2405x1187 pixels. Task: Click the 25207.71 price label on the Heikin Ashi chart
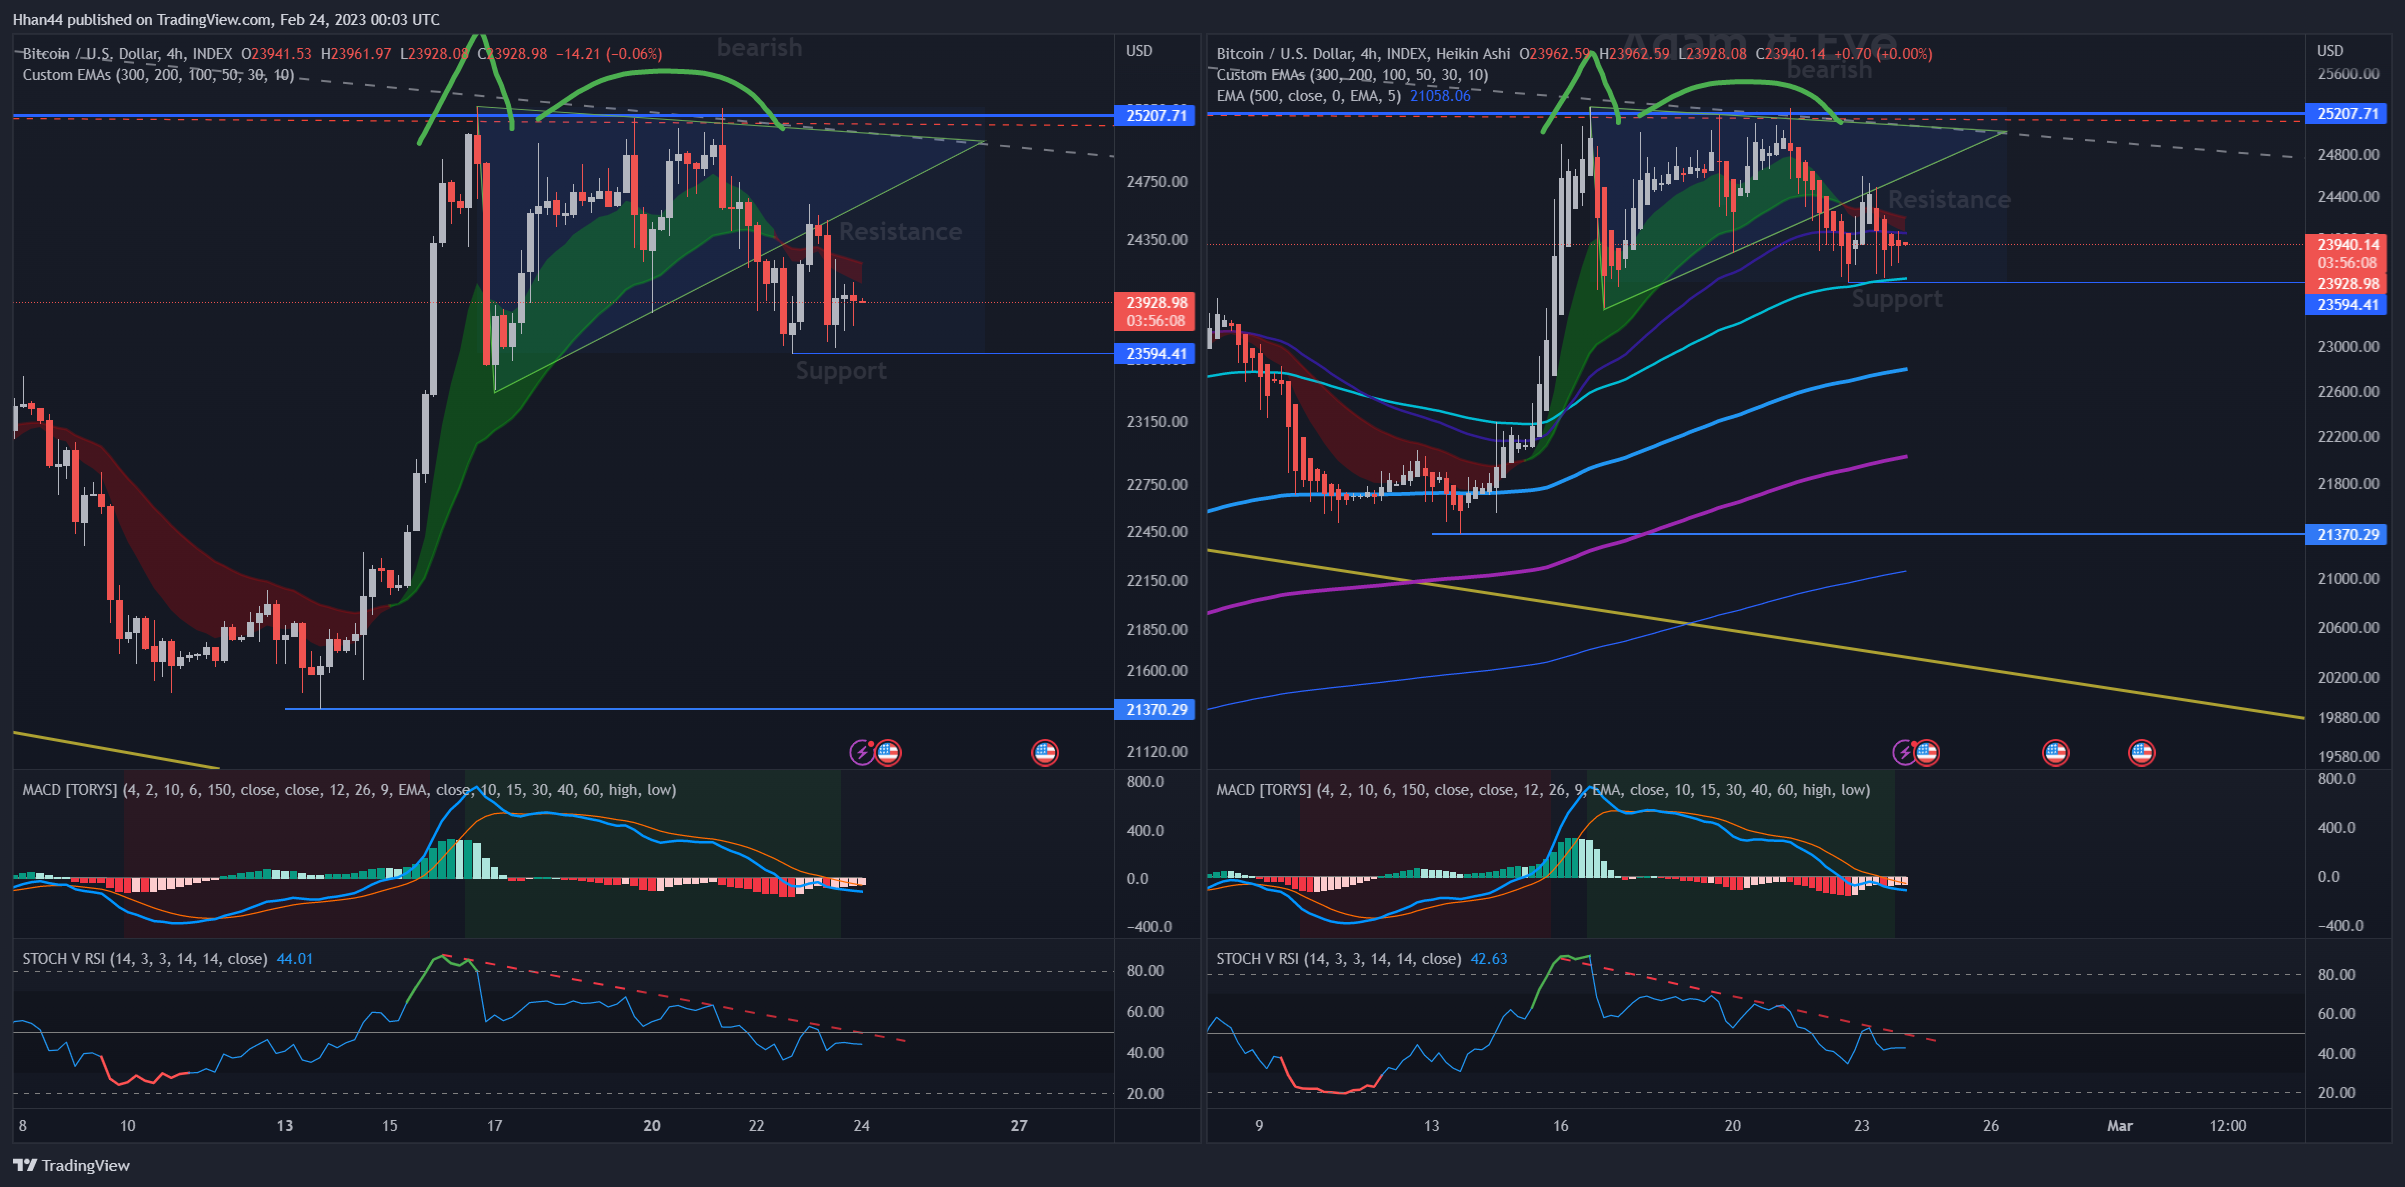point(2346,114)
